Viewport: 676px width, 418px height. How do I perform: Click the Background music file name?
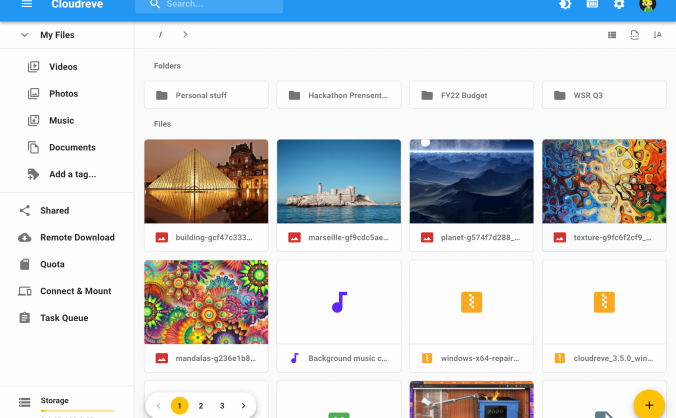(x=348, y=358)
